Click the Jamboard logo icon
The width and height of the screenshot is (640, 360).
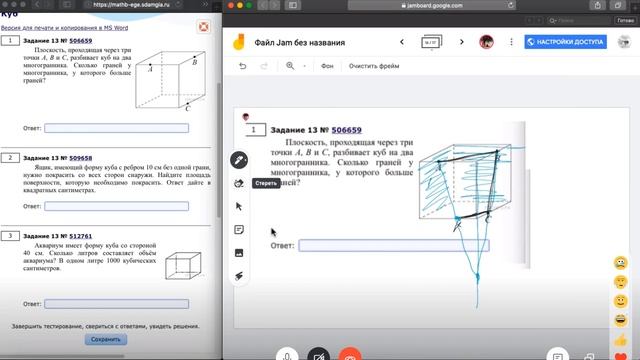point(239,42)
